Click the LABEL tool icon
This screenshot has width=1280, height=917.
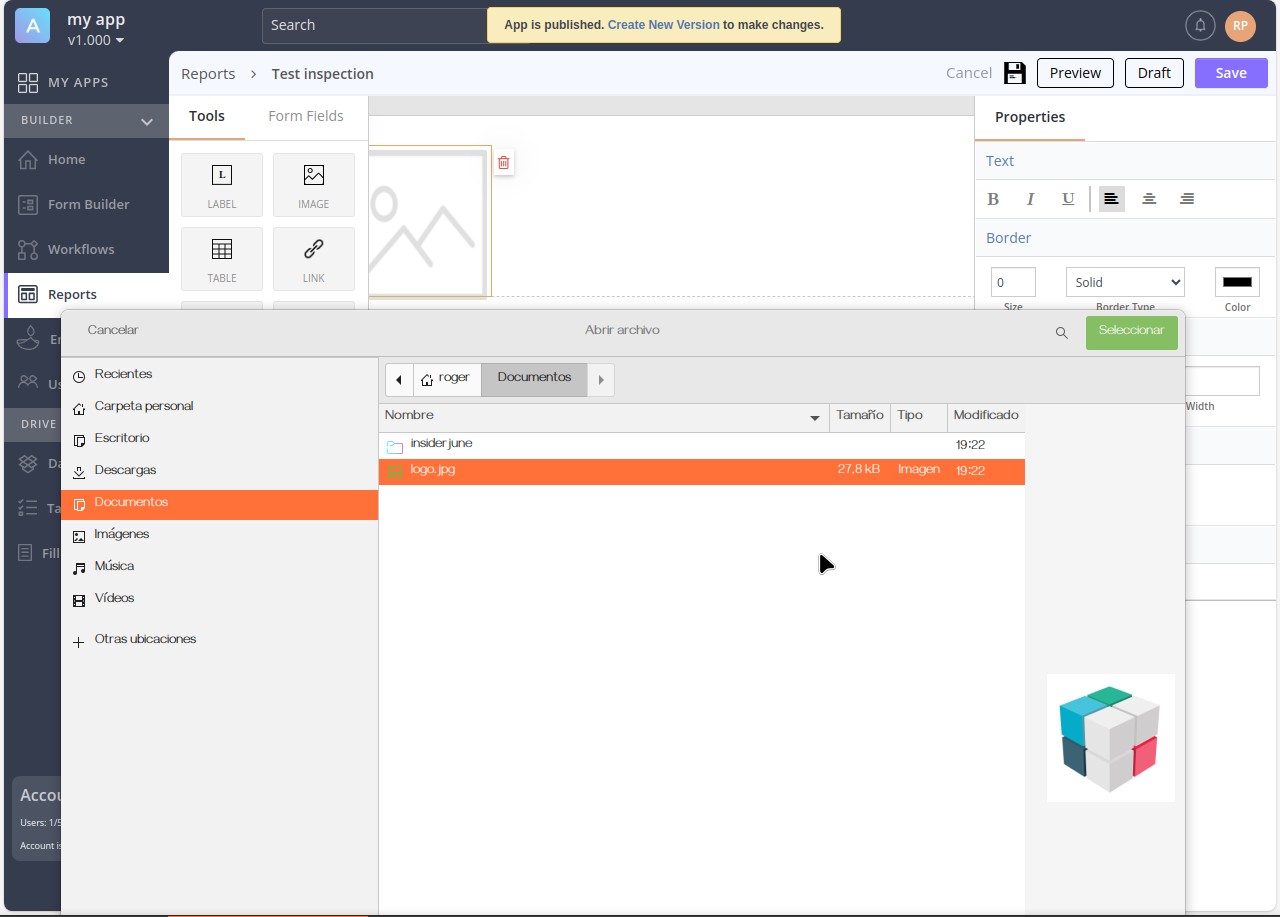[x=222, y=176]
